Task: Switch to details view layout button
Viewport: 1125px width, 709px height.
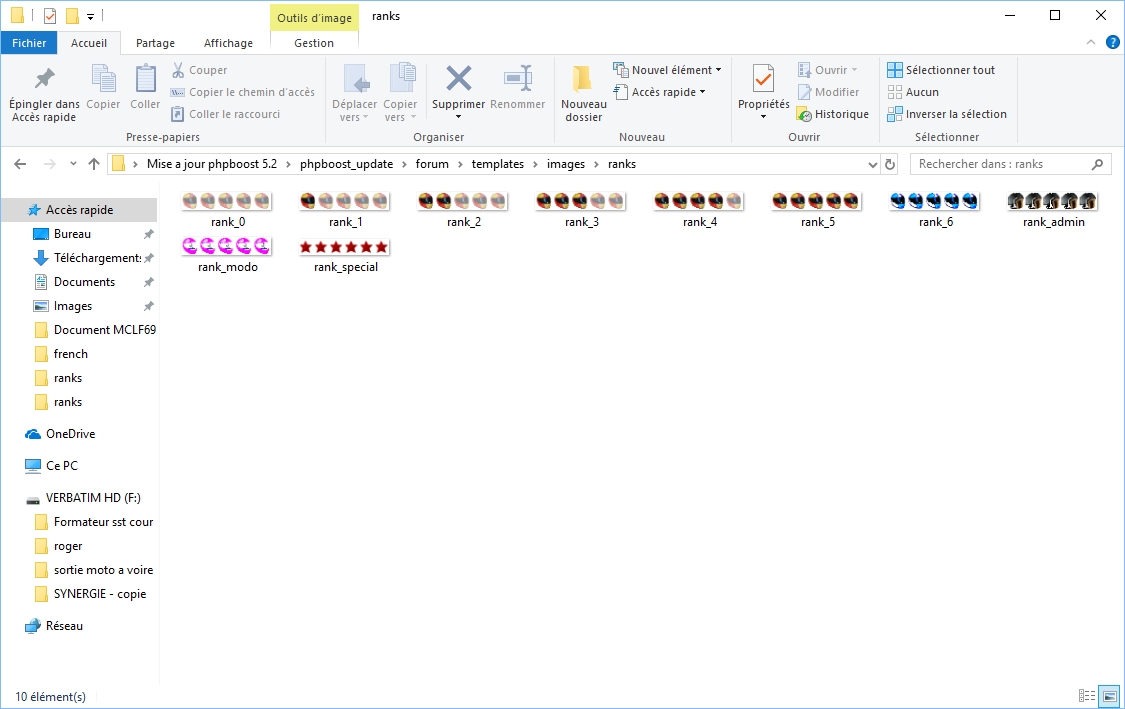Action: click(x=1087, y=696)
